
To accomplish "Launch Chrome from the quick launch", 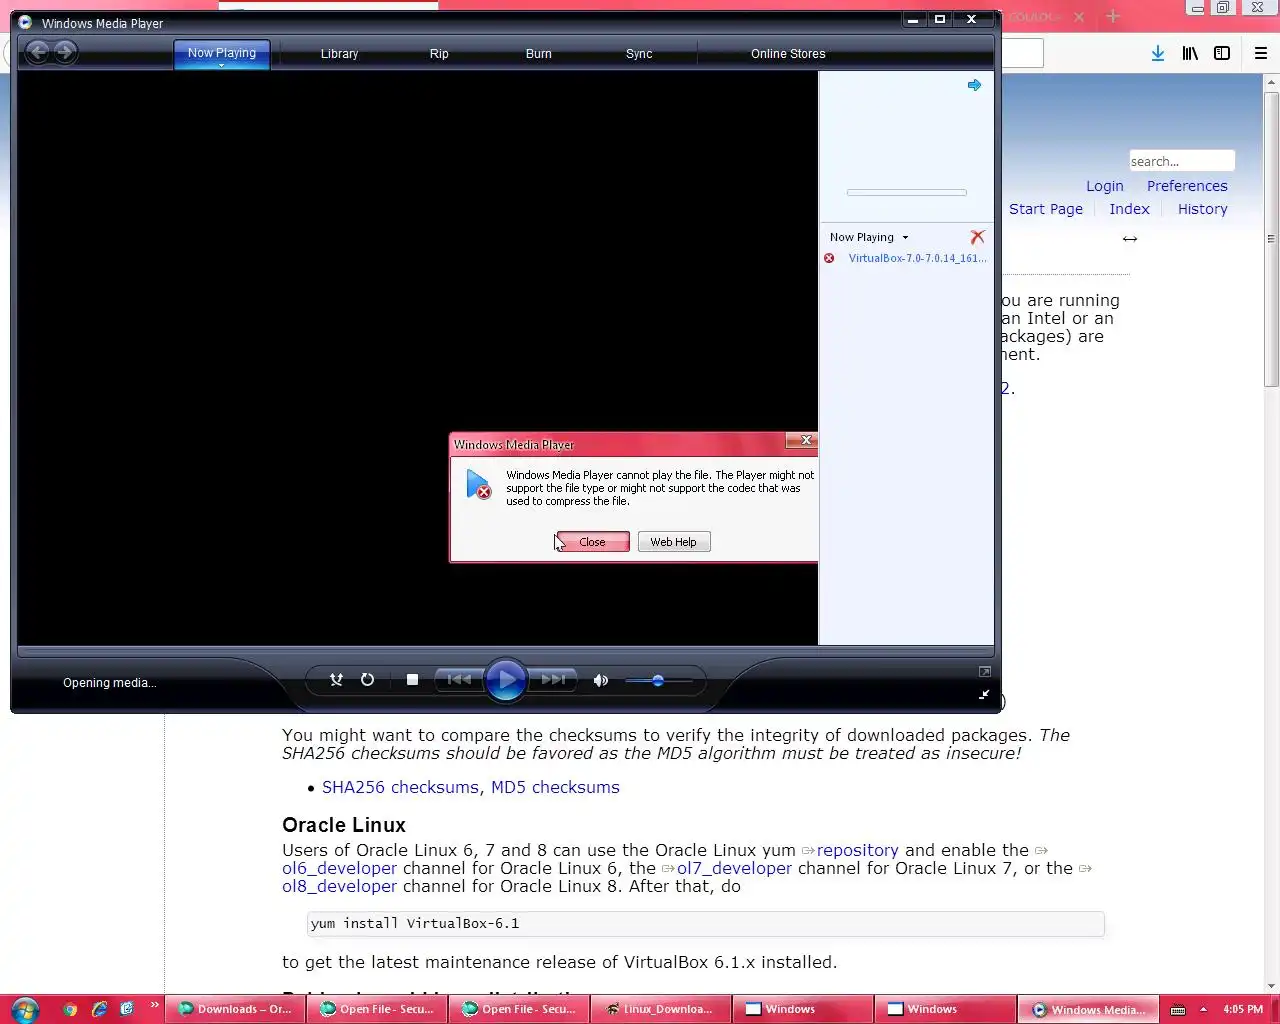I will pos(70,1009).
